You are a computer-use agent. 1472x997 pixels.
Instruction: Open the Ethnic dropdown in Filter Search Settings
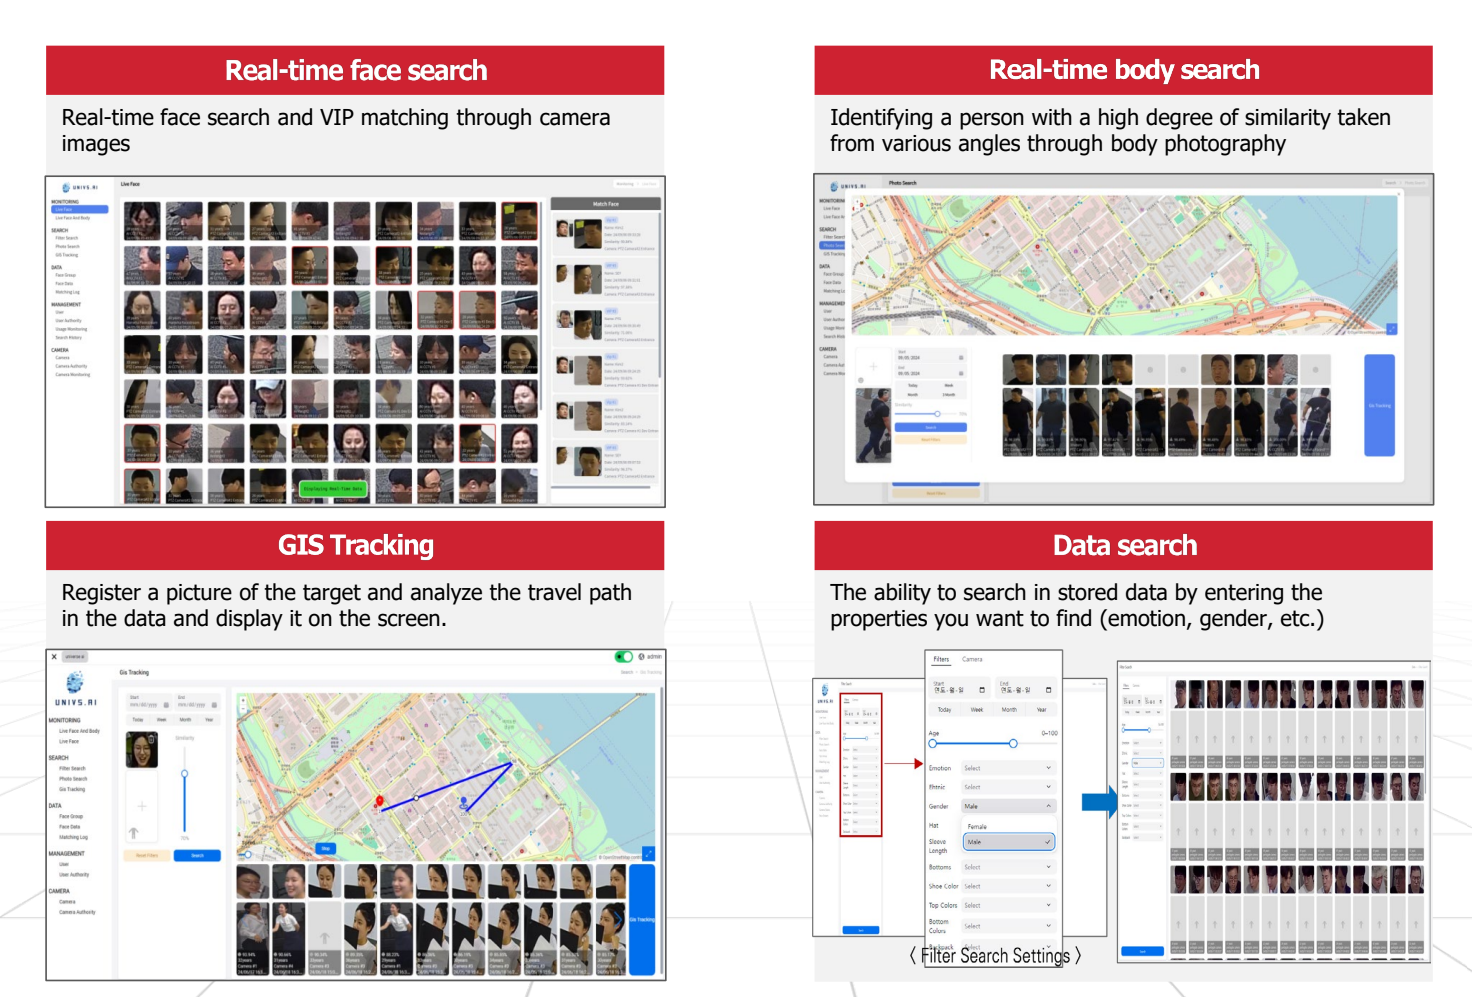pyautogui.click(x=1008, y=787)
